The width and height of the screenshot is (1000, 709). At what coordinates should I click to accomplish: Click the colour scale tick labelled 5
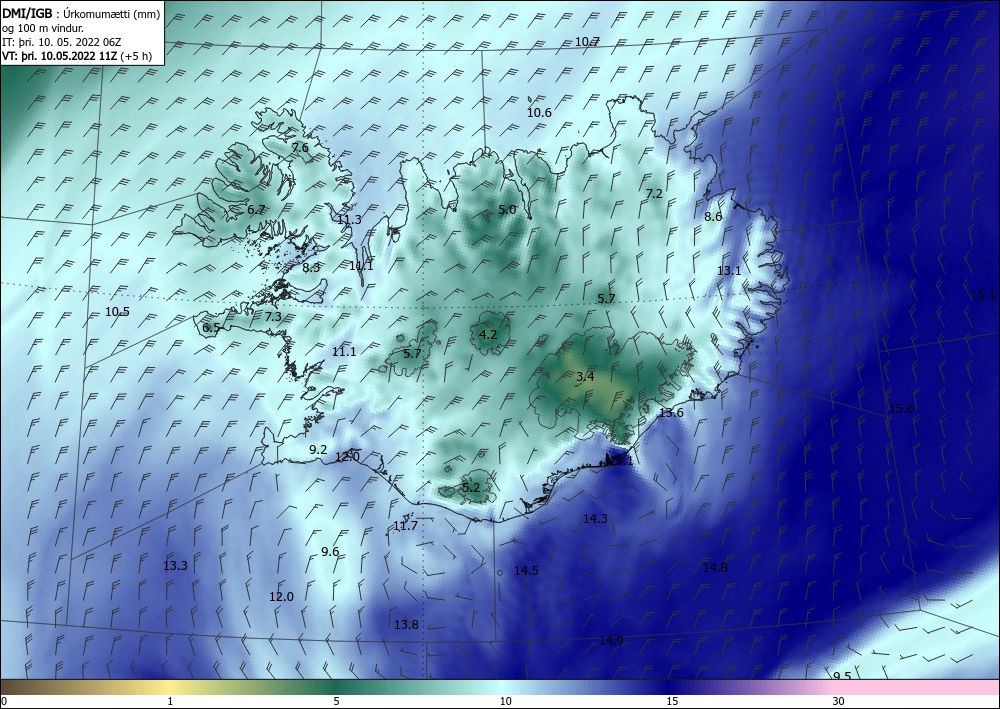point(336,701)
